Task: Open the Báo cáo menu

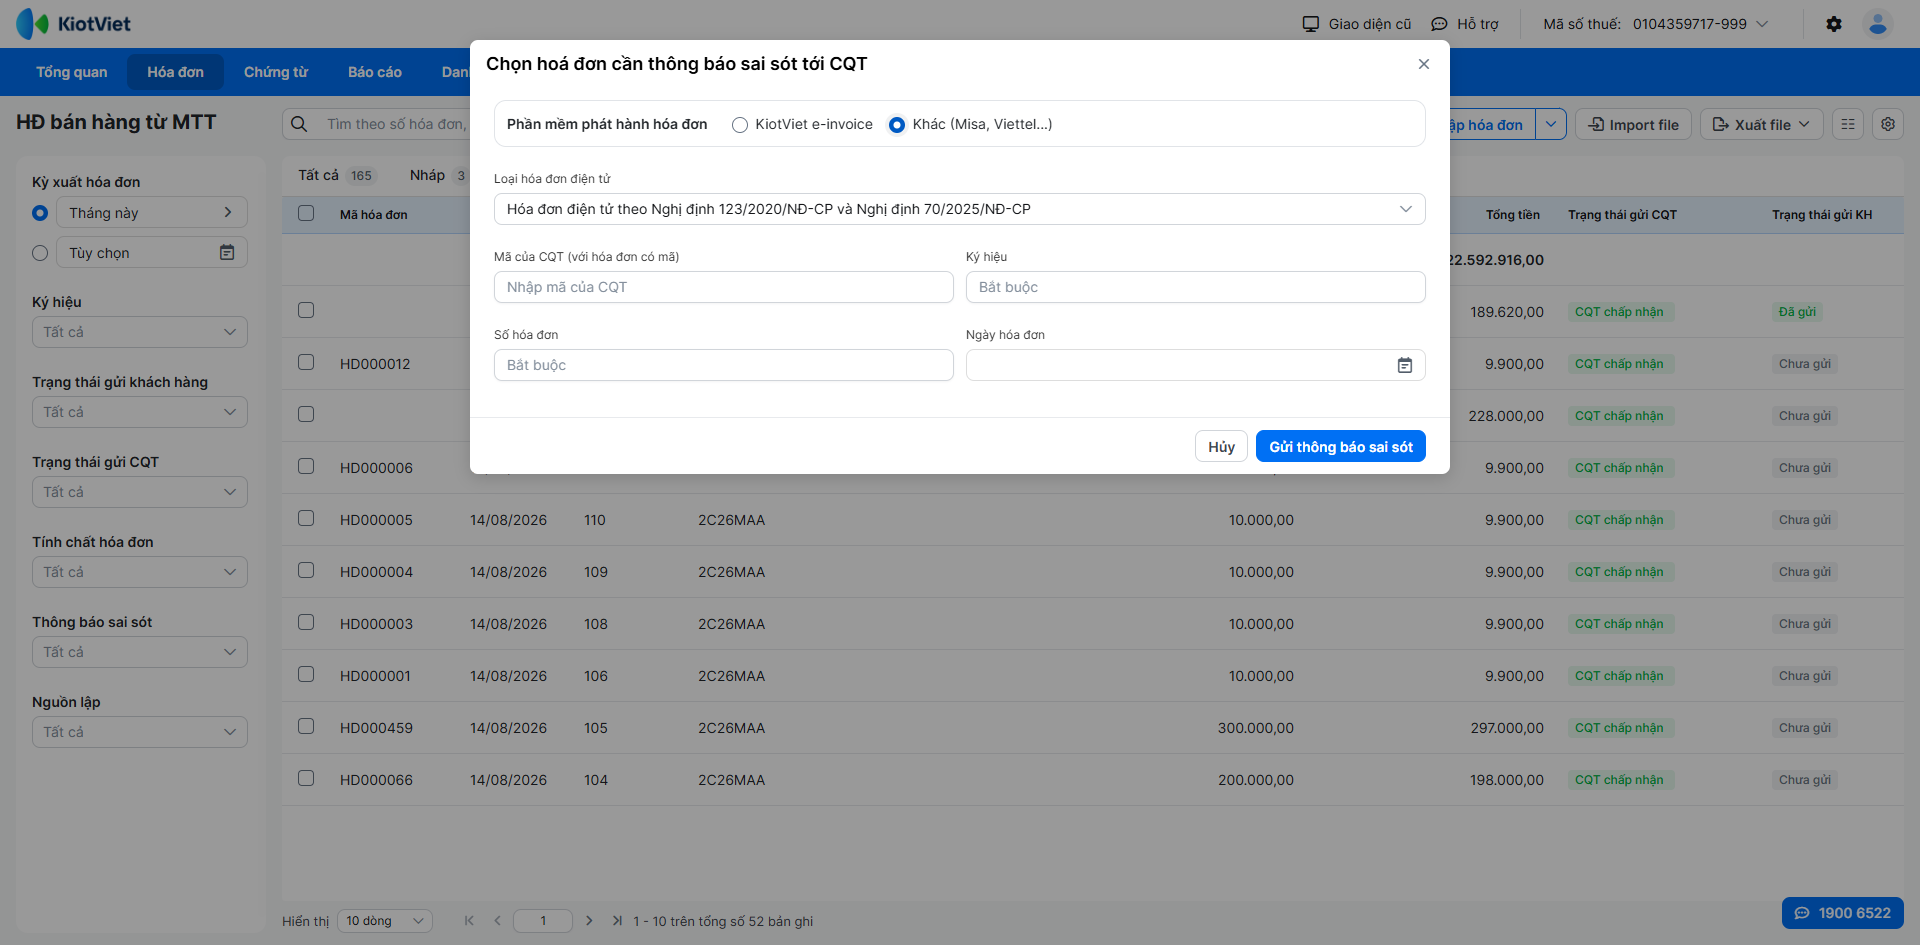Action: [375, 72]
